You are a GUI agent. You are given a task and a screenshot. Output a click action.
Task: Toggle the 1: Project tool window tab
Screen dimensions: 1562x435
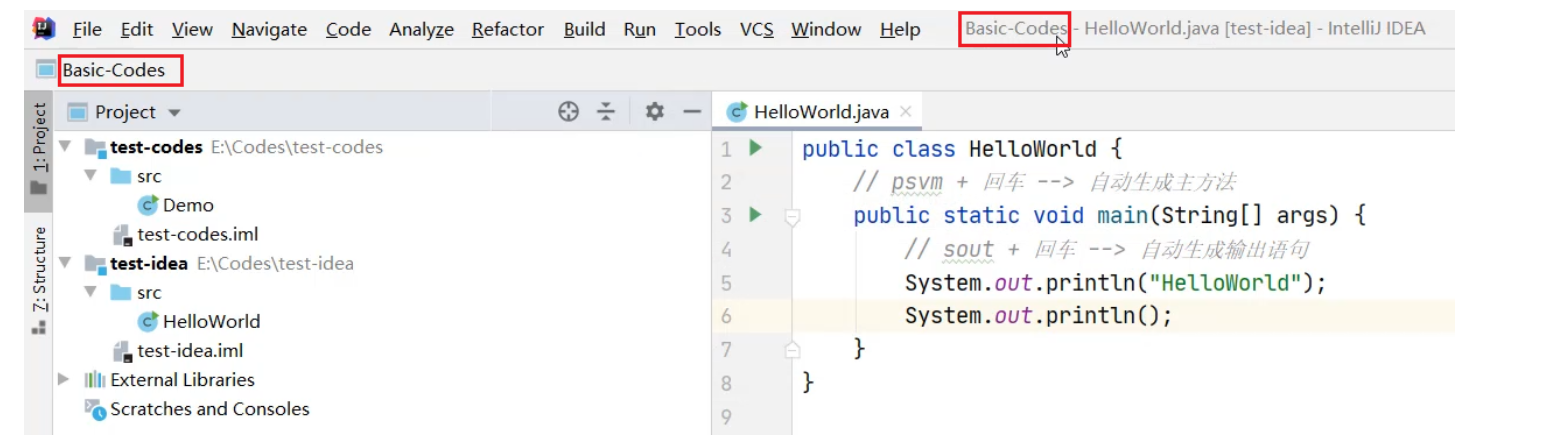tap(39, 151)
